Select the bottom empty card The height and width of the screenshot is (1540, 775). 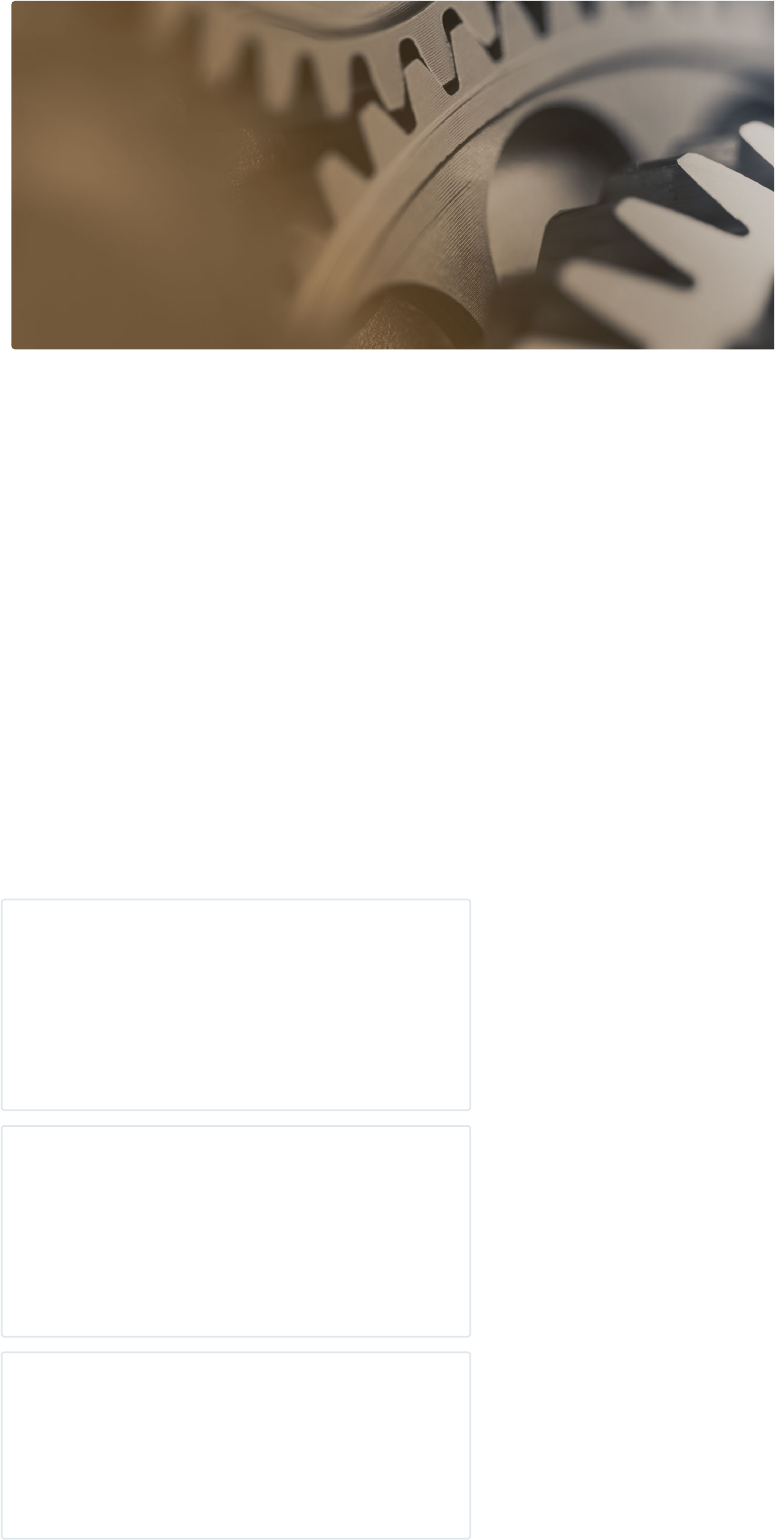(x=236, y=1446)
